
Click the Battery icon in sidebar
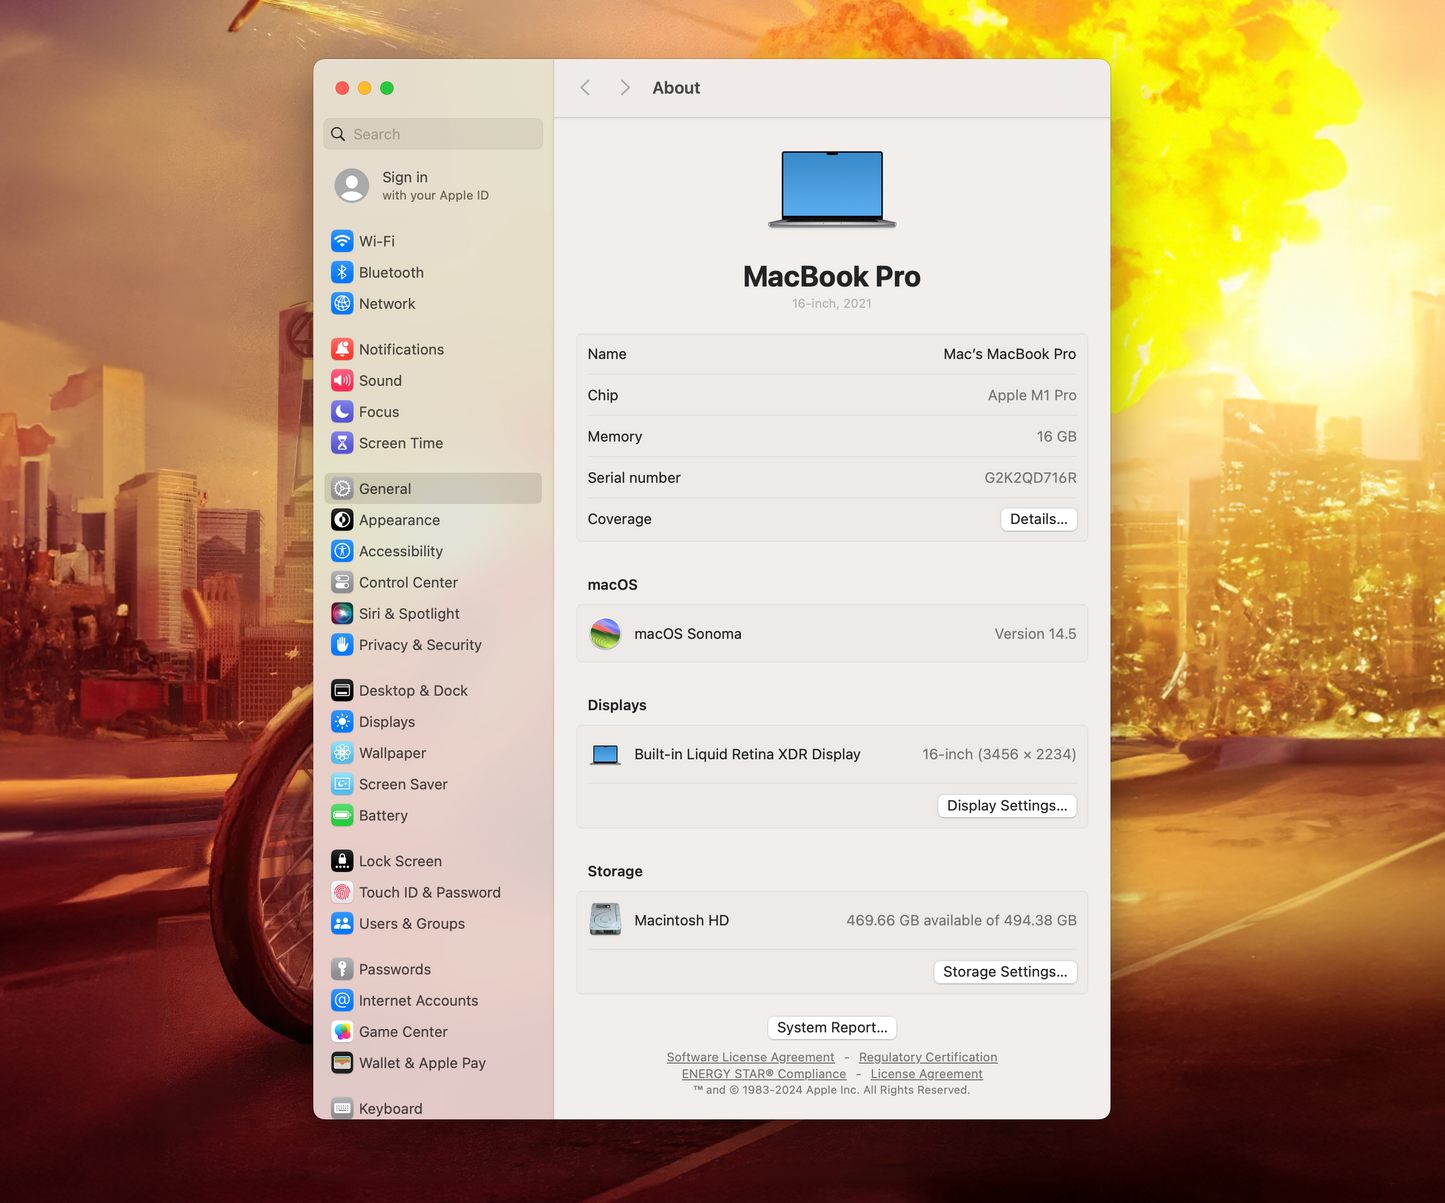342,815
